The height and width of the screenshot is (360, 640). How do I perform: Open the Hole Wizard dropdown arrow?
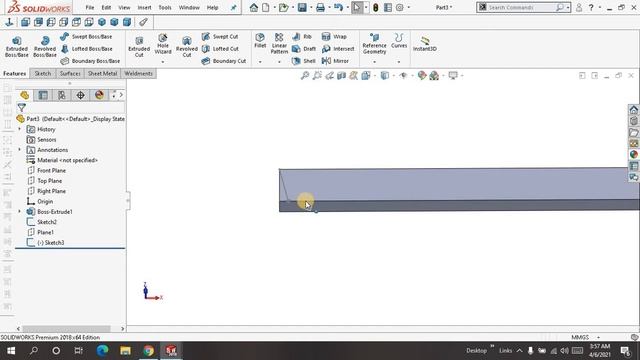(x=163, y=62)
